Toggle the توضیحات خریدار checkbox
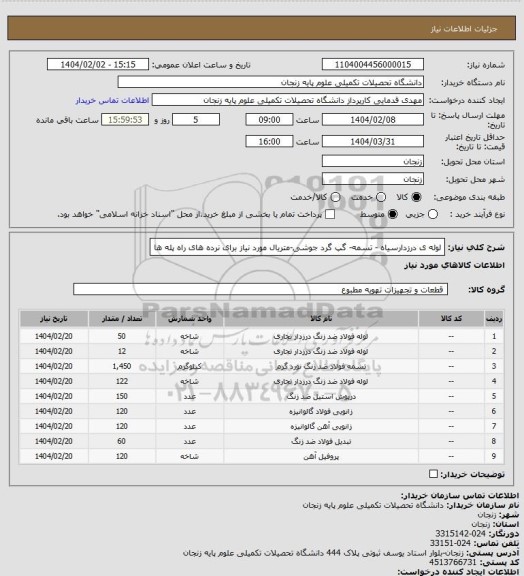524x576 pixels. 433,474
